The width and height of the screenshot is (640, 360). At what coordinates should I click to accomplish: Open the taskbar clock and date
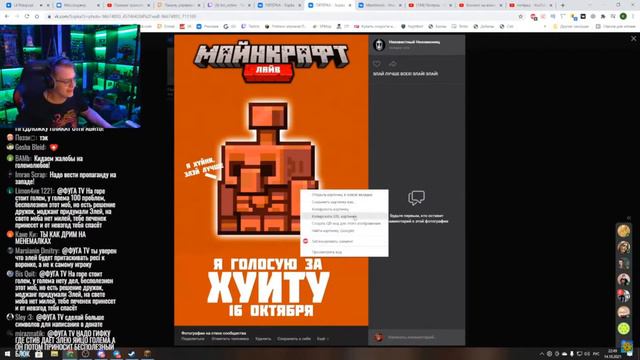point(612,353)
